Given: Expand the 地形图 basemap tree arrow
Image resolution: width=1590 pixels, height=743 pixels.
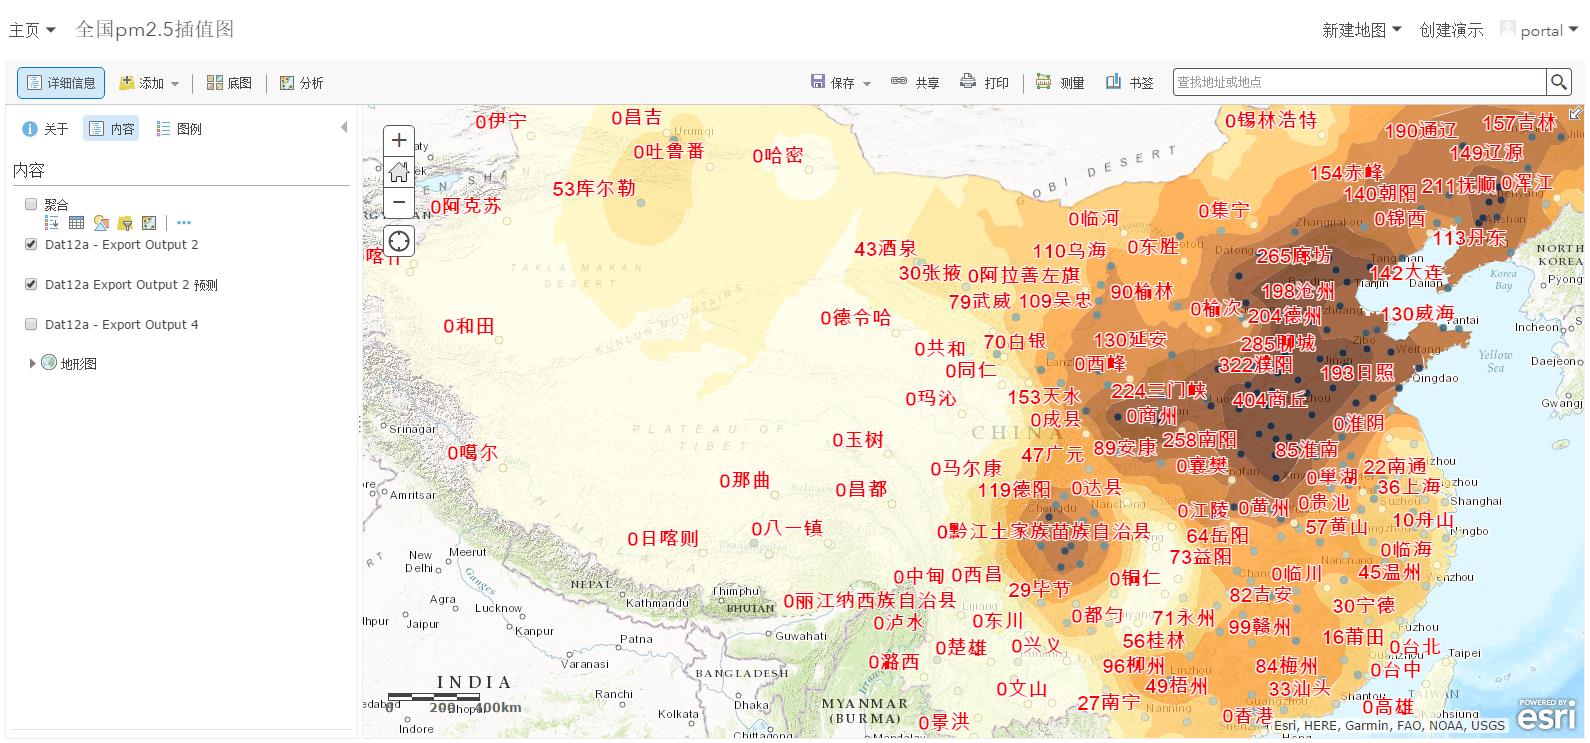Looking at the screenshot, I should point(32,363).
